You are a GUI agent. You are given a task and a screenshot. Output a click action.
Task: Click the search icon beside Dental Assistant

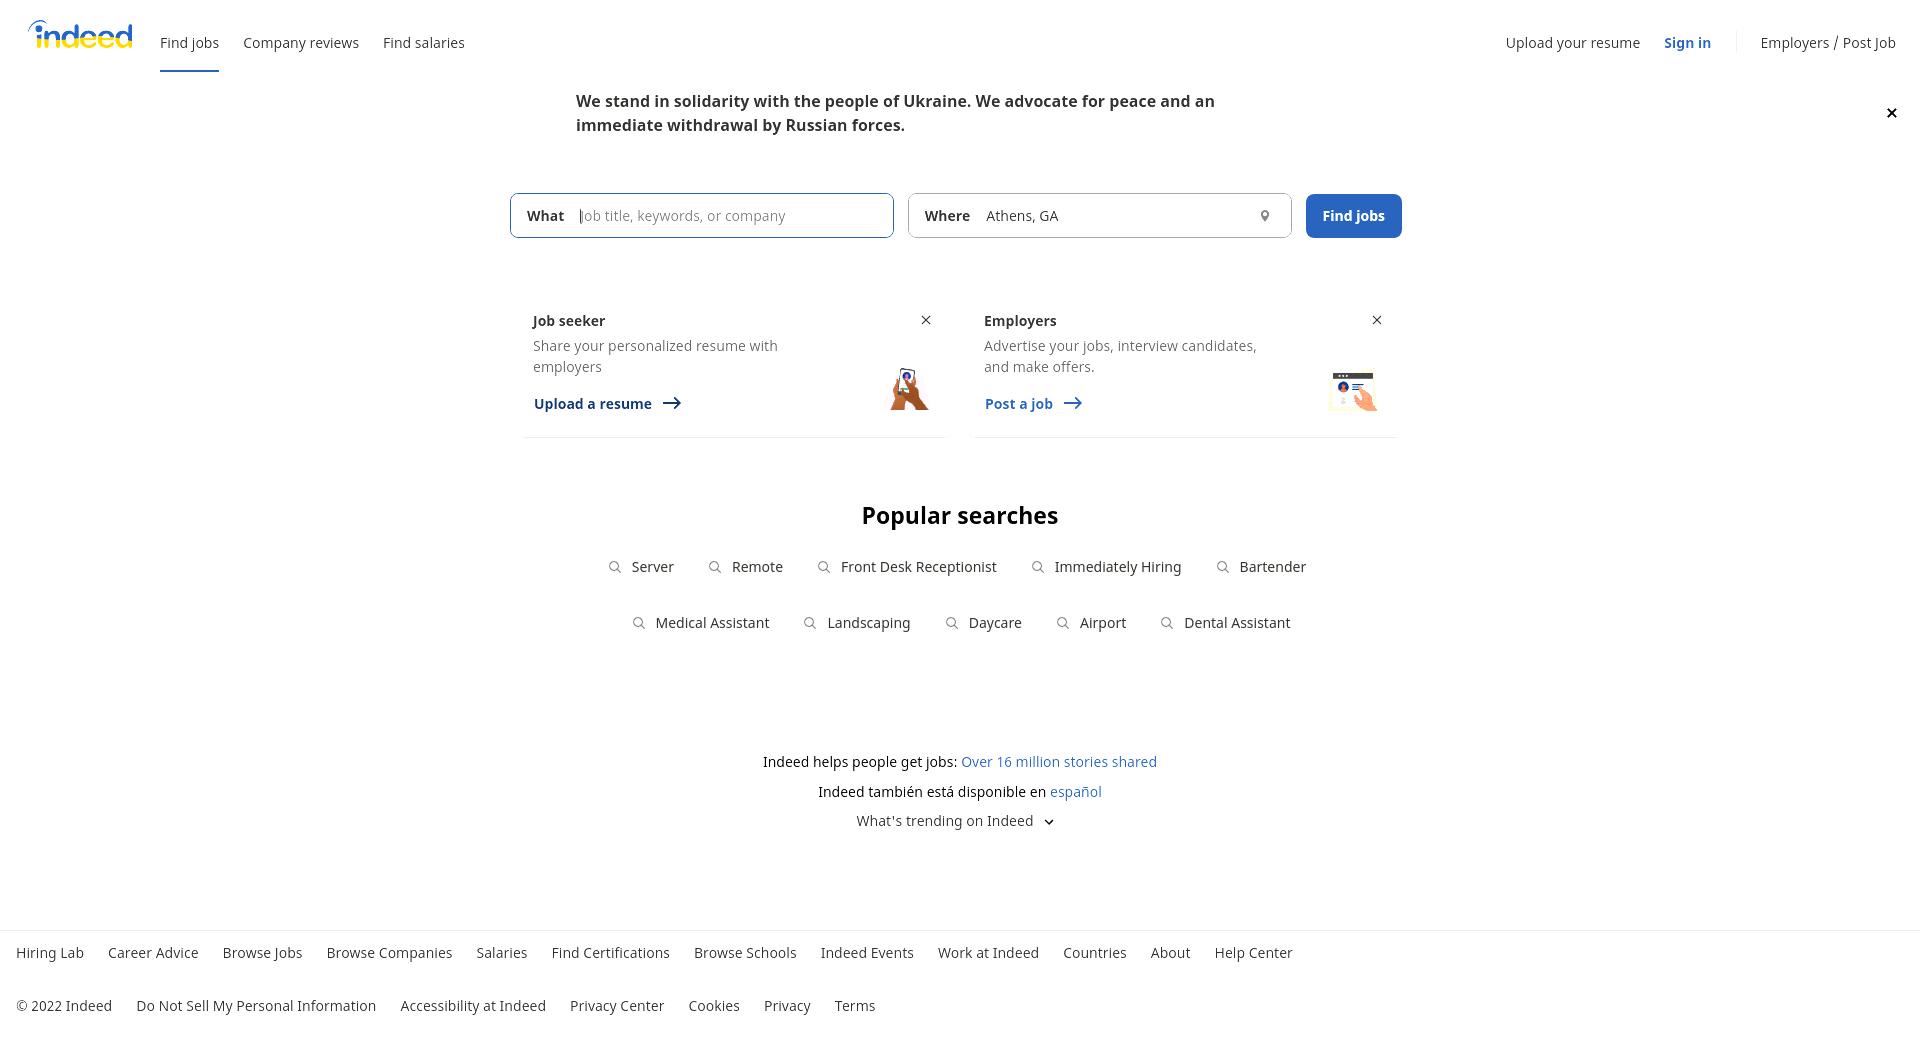[x=1167, y=623]
